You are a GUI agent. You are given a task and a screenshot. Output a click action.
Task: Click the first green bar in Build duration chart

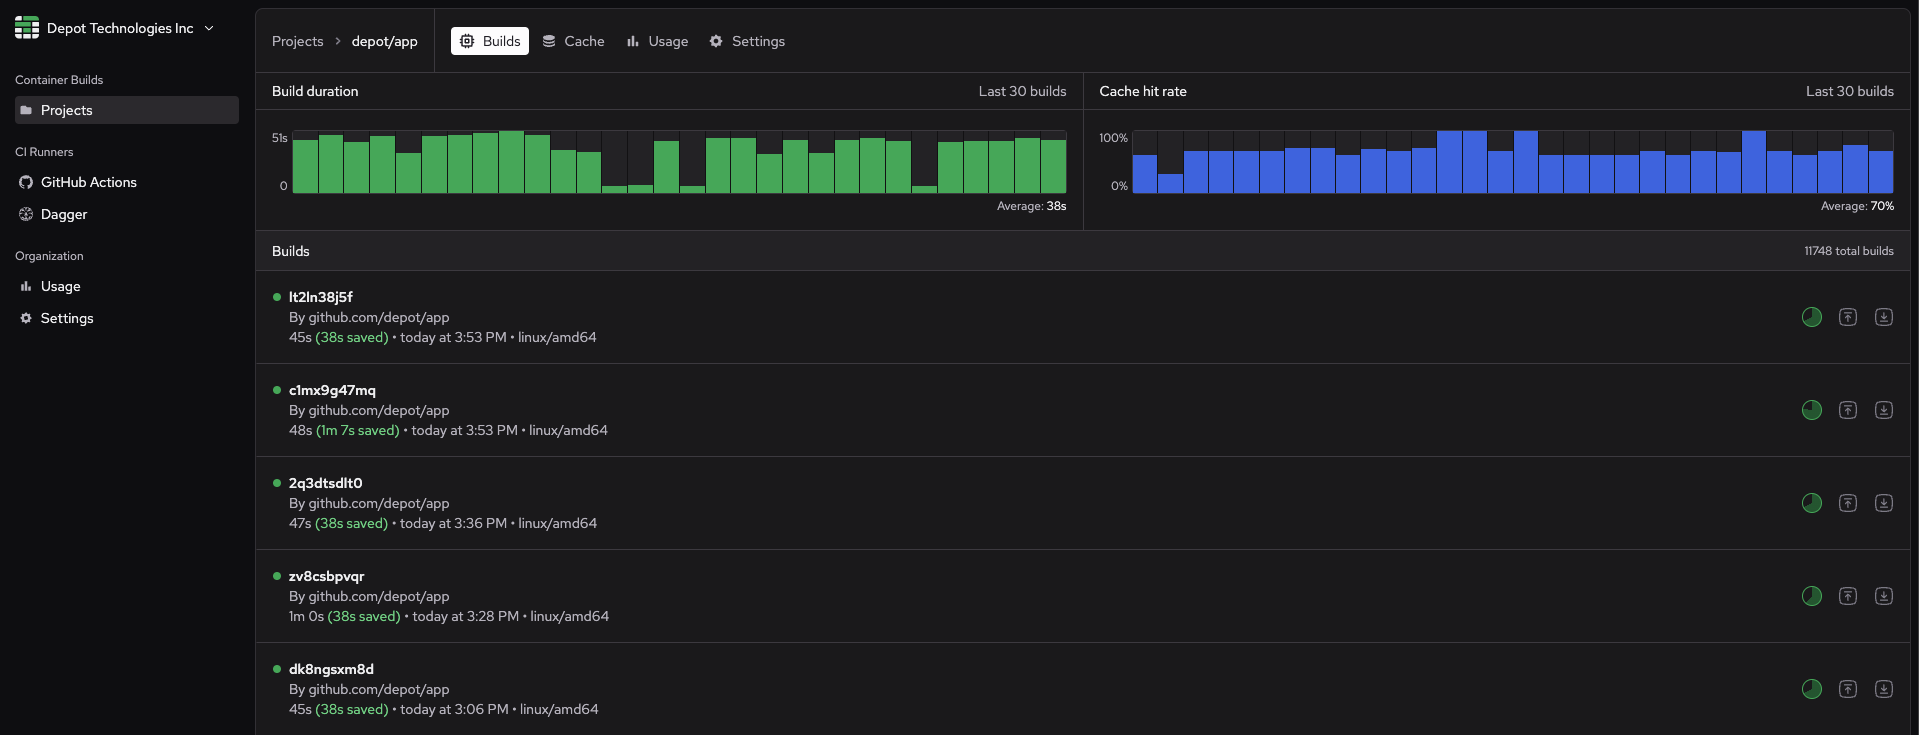point(305,166)
